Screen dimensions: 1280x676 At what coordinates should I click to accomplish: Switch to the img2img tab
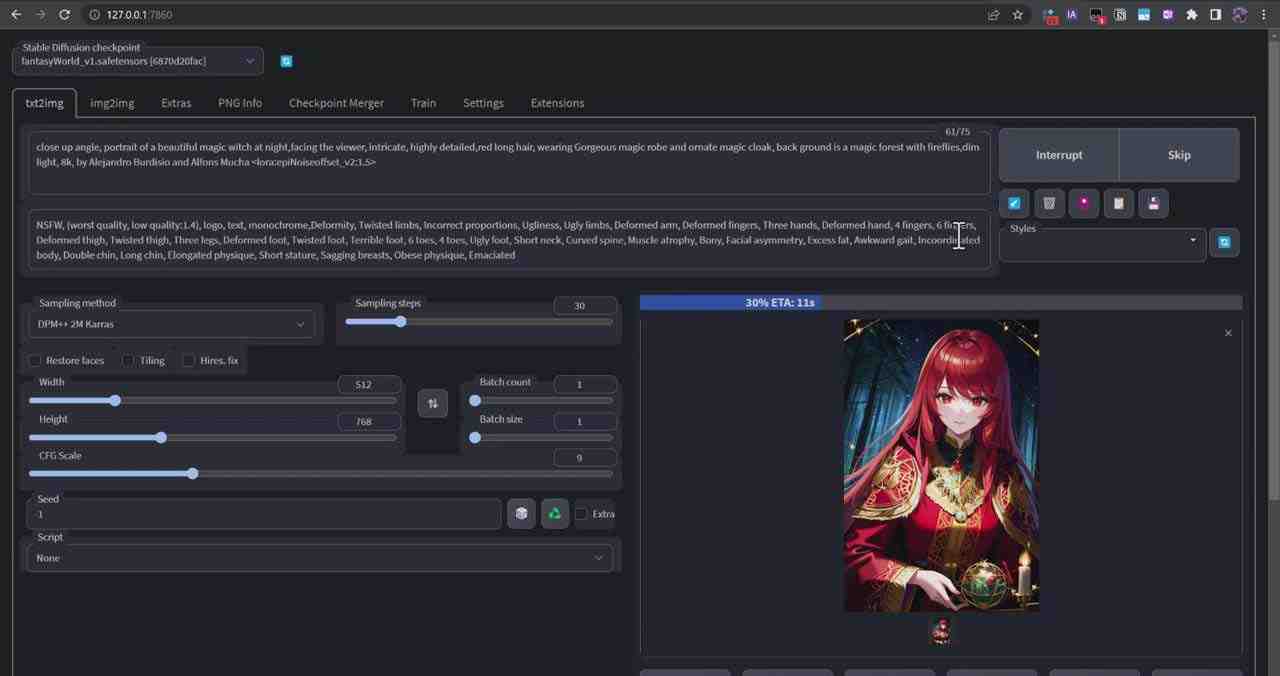(x=111, y=102)
